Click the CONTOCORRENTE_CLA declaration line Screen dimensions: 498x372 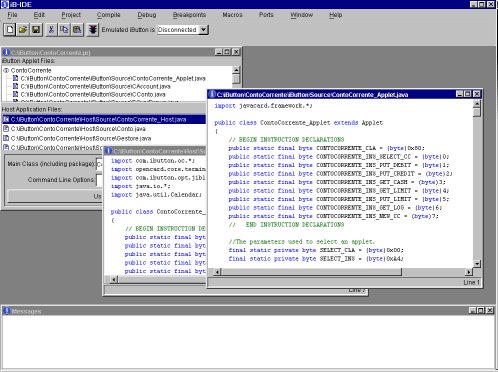click(x=326, y=148)
